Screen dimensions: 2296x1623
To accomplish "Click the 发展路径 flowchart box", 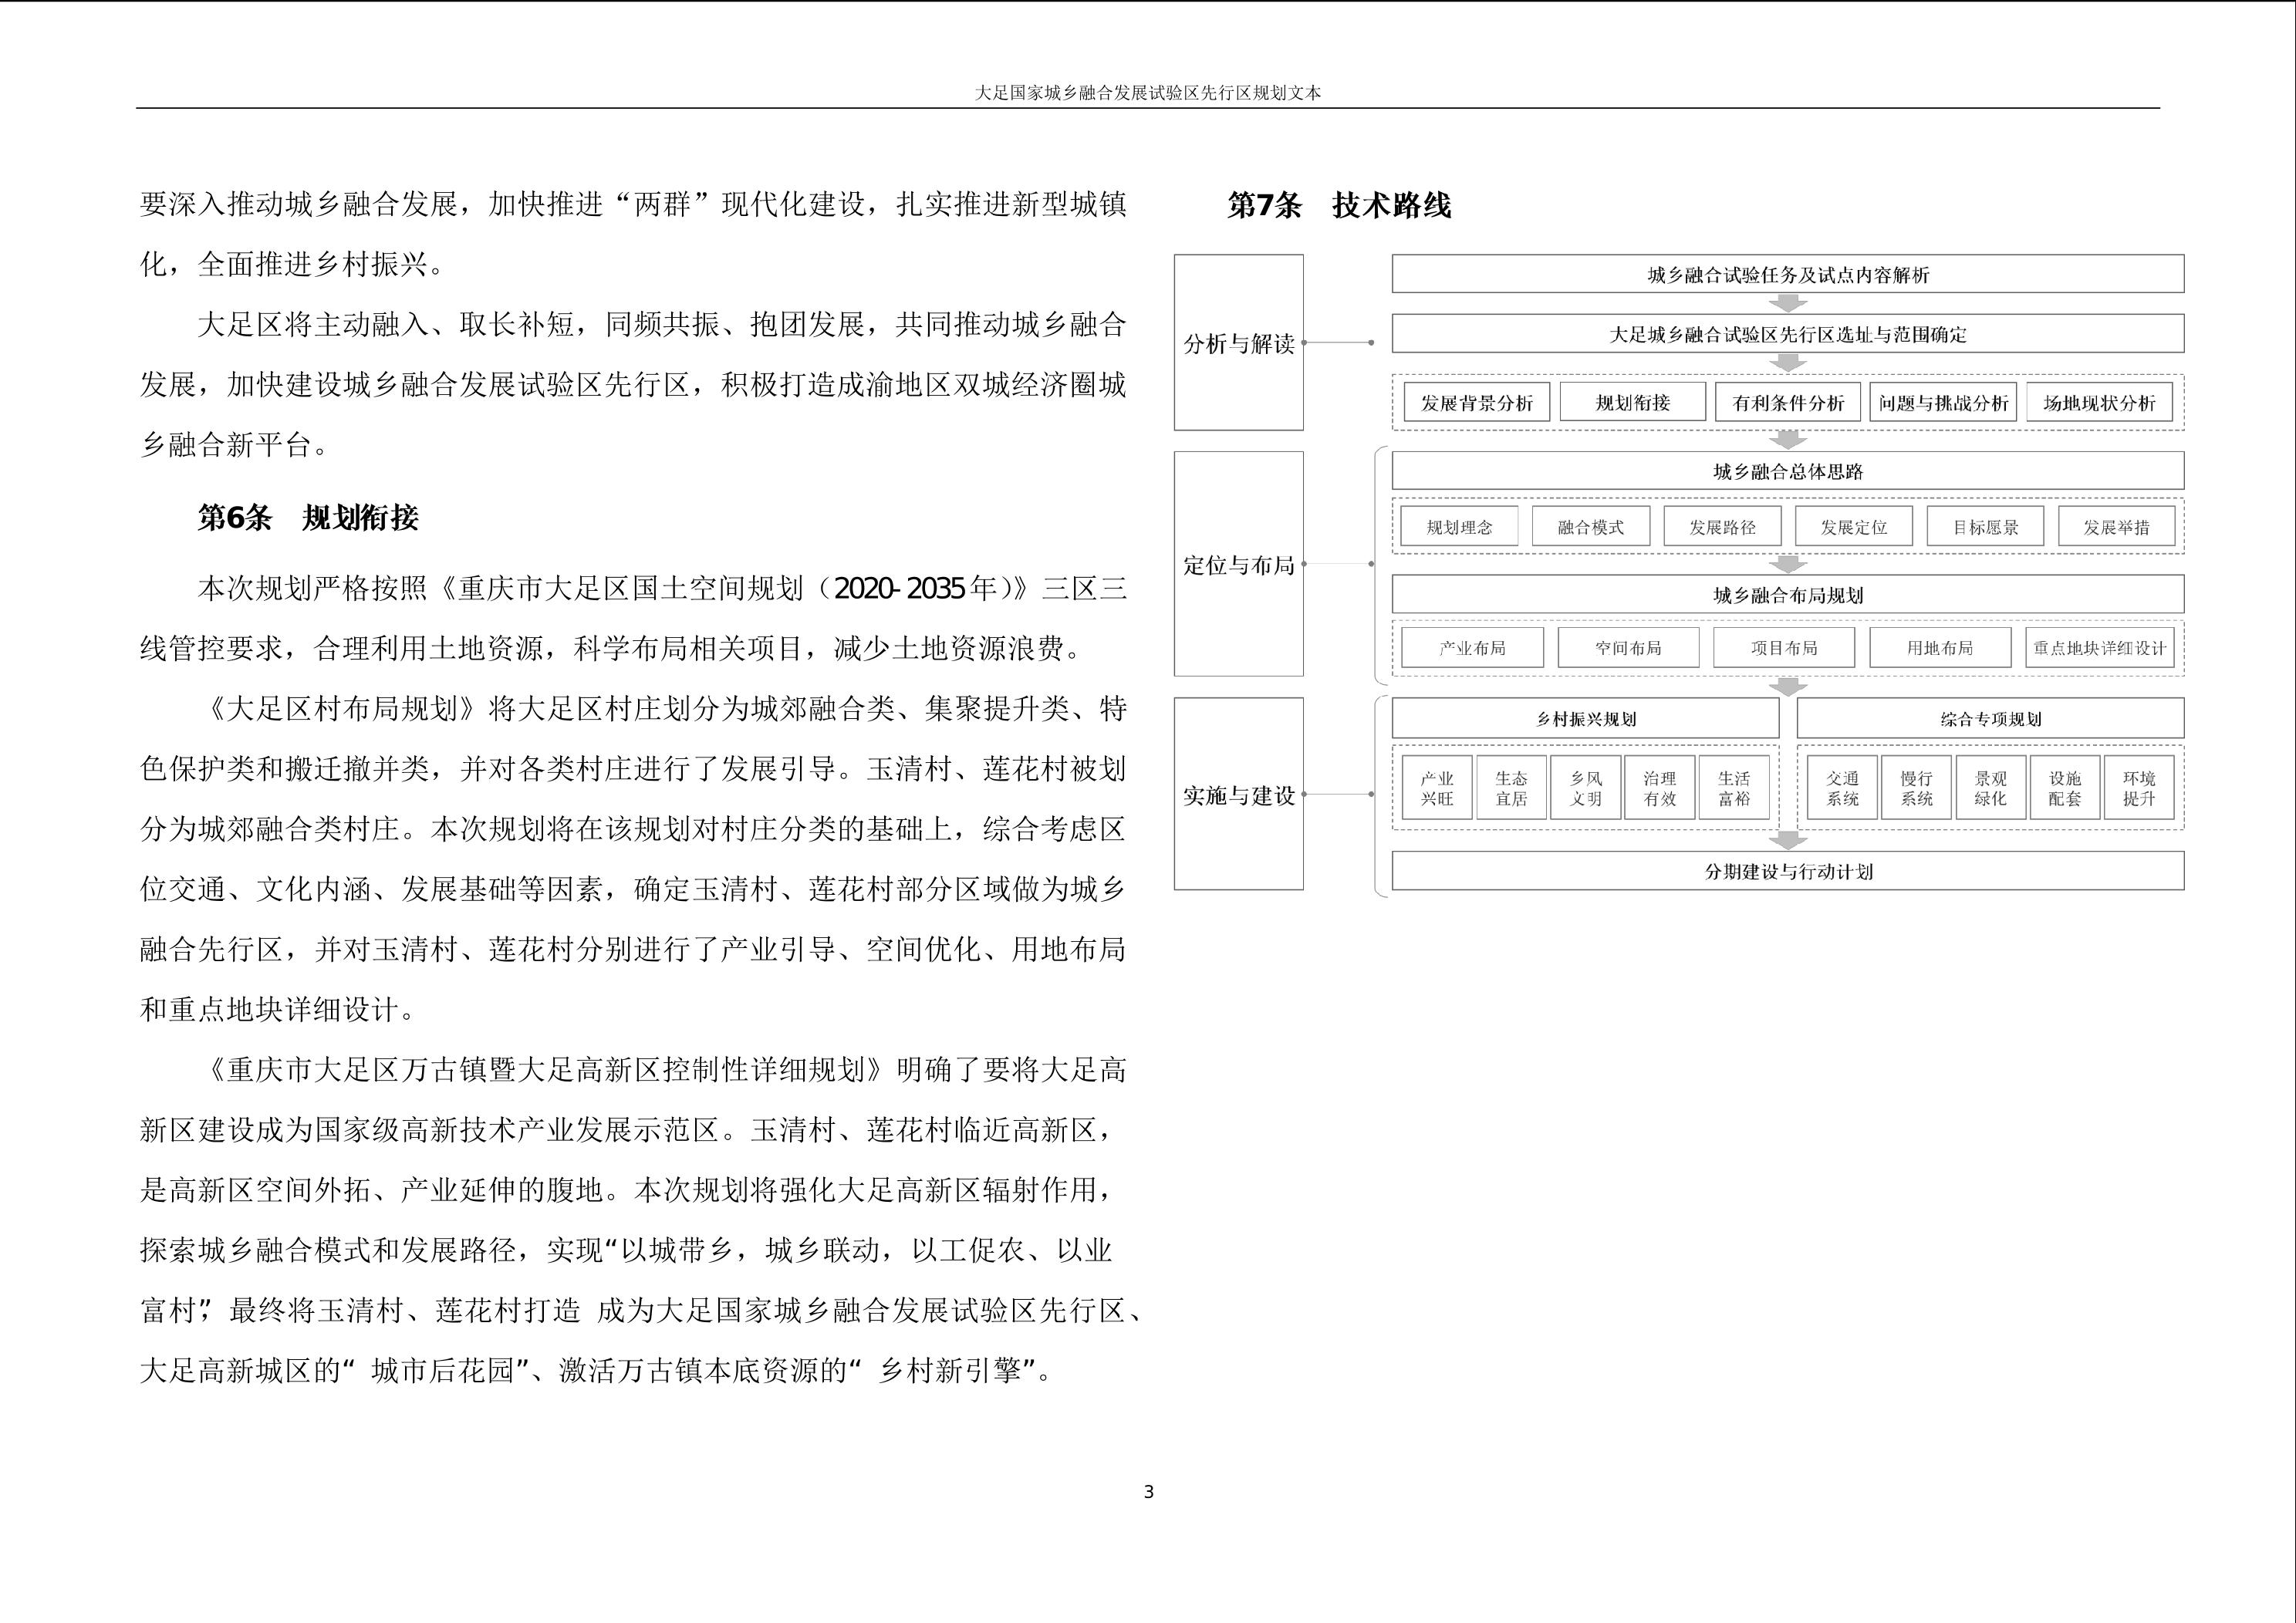I will tap(1722, 526).
